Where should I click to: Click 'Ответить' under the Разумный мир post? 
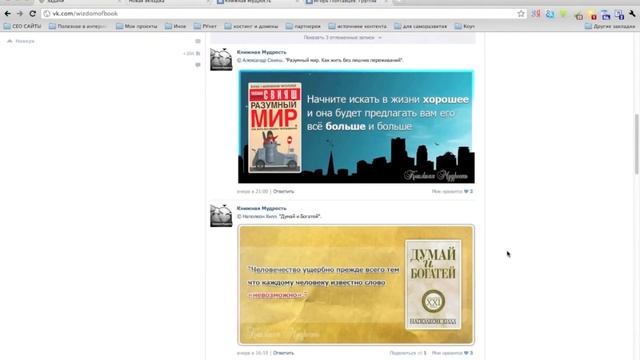(x=283, y=191)
